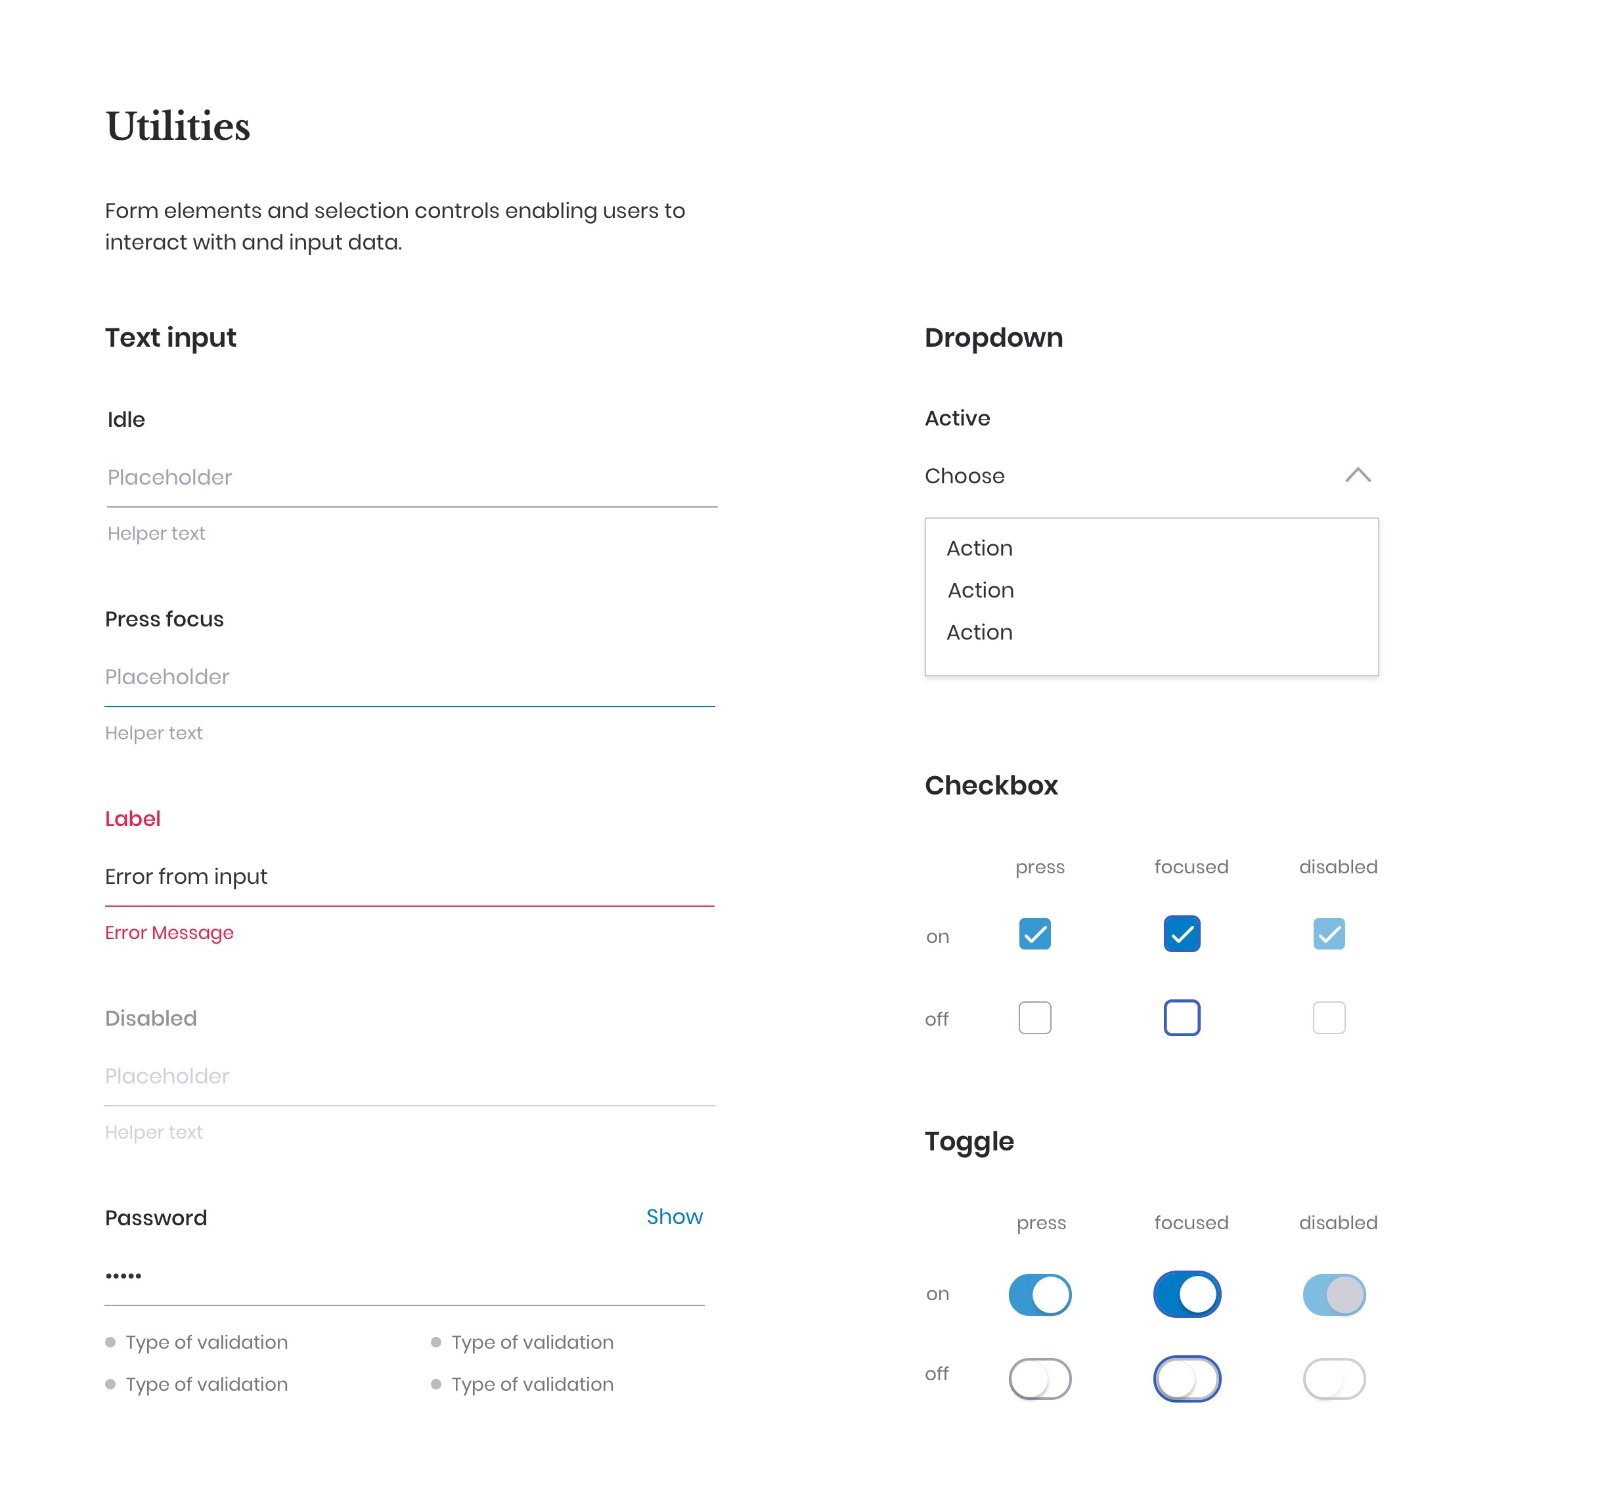The width and height of the screenshot is (1600, 1505).
Task: Turn on the press-state off toggle
Action: tap(1040, 1379)
